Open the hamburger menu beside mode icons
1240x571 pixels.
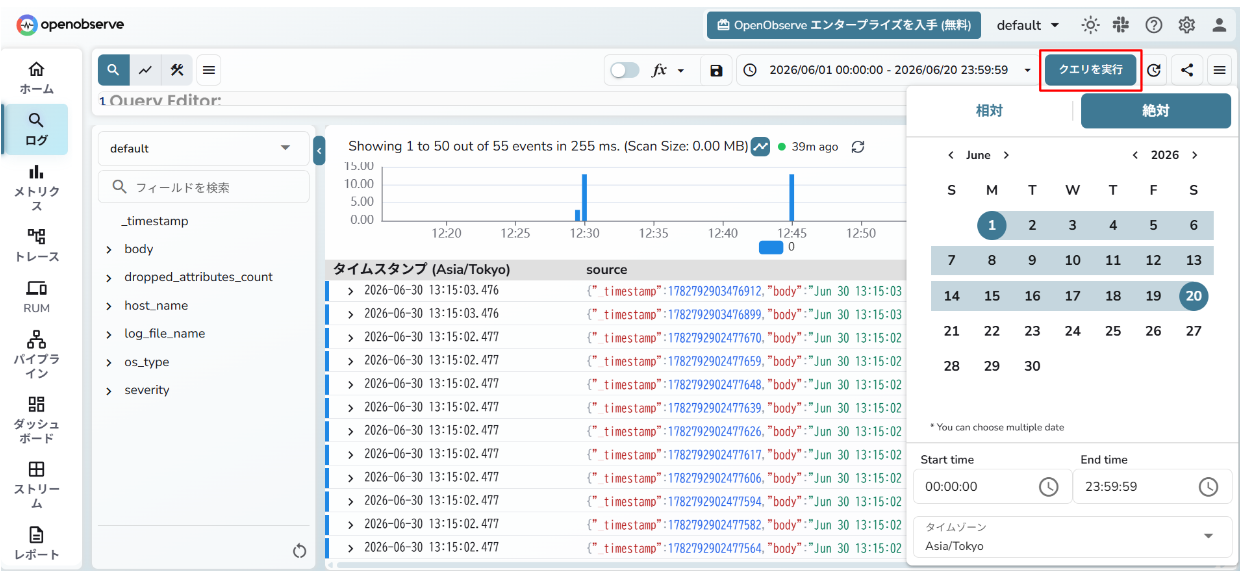(208, 70)
